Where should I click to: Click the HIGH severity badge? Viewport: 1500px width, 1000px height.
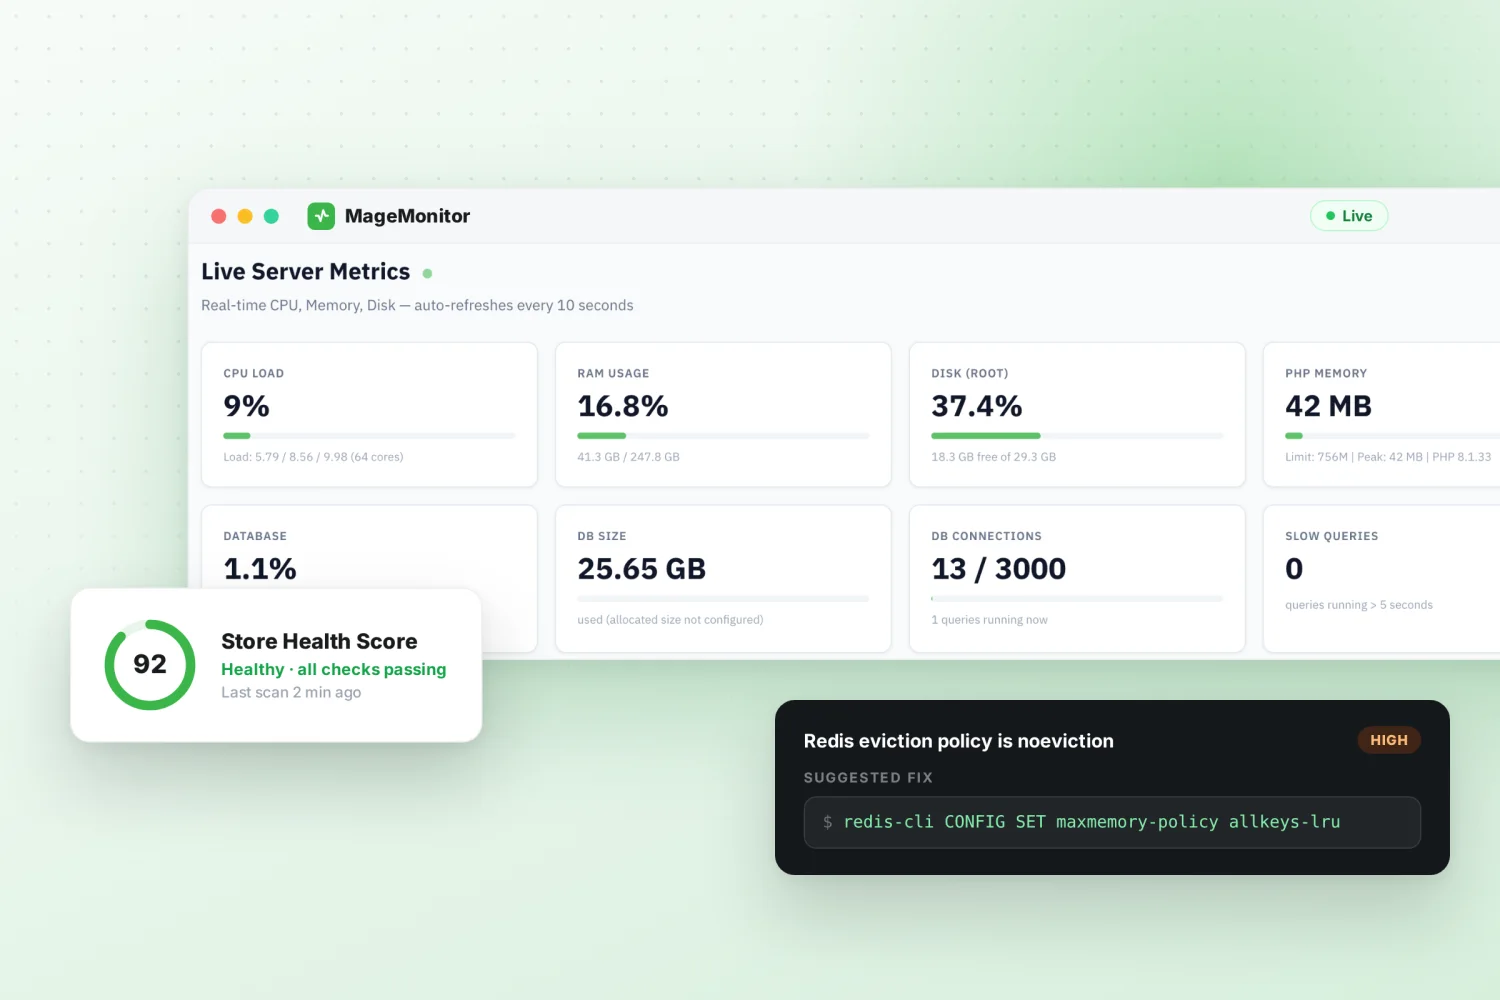click(1389, 740)
